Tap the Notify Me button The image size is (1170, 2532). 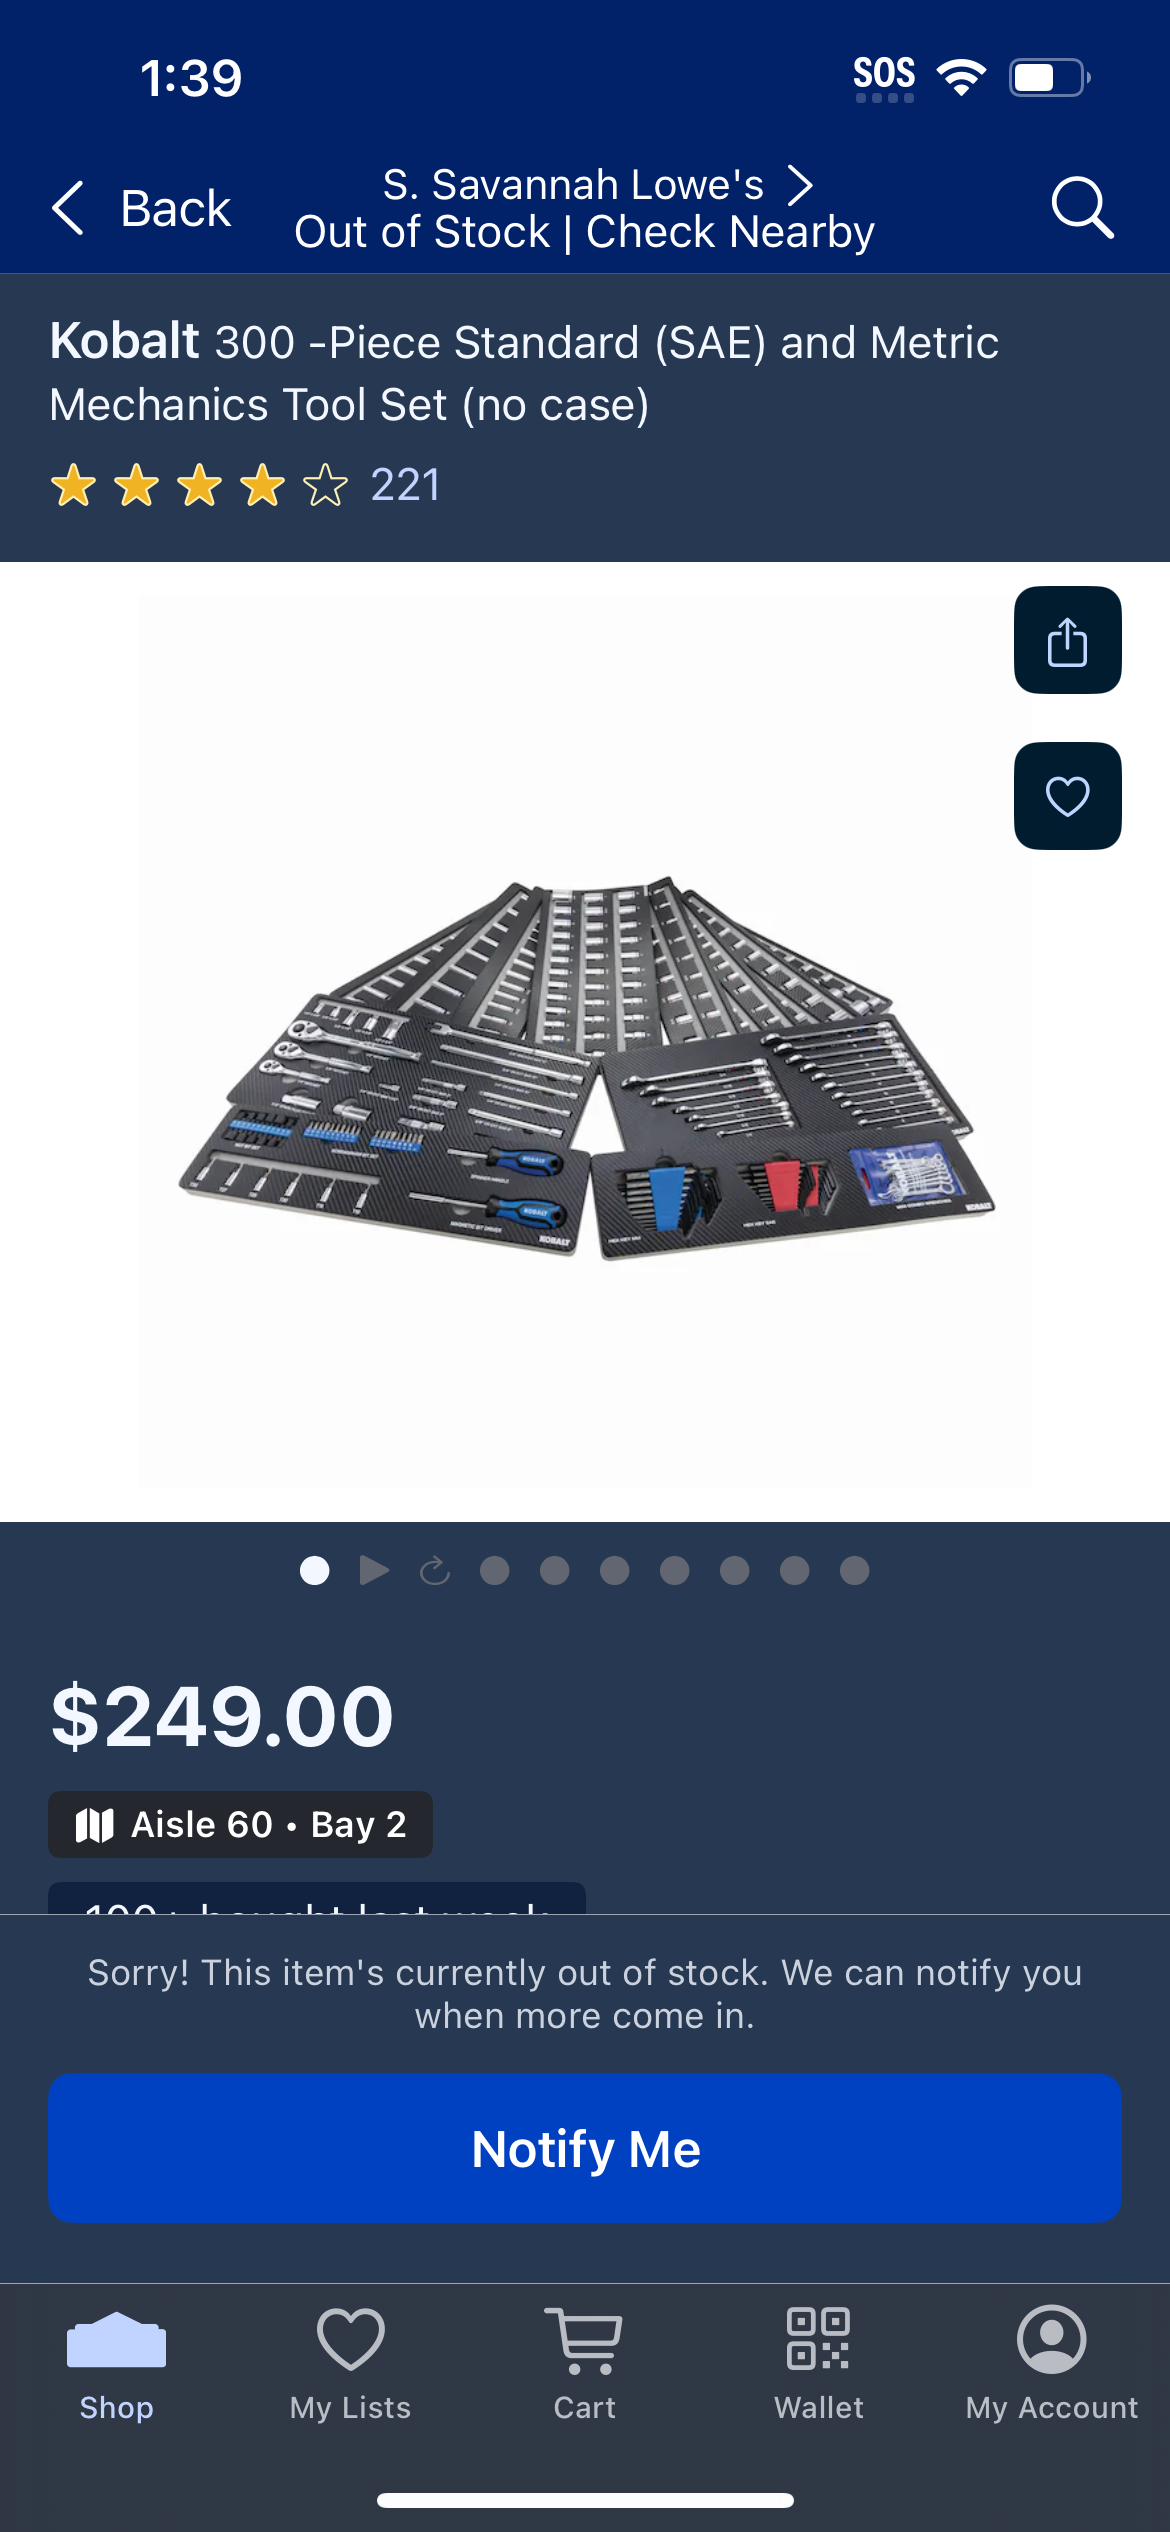point(585,2148)
